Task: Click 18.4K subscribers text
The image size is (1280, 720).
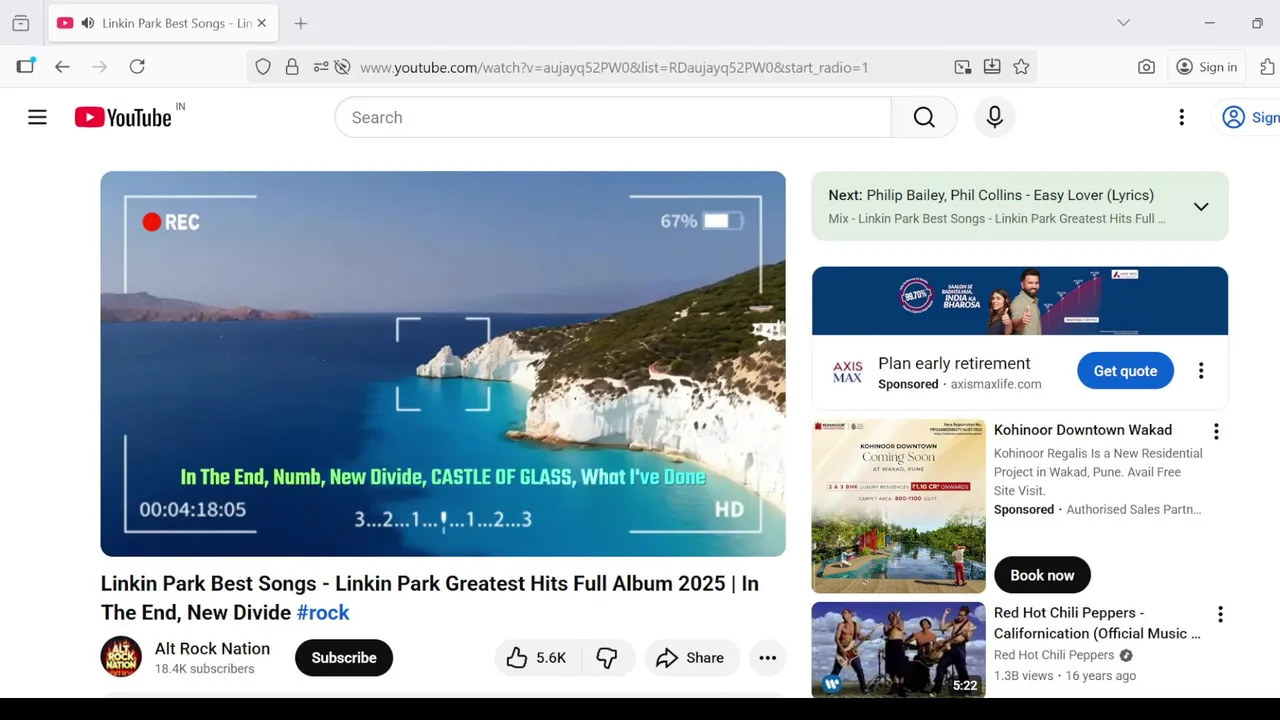Action: click(205, 669)
